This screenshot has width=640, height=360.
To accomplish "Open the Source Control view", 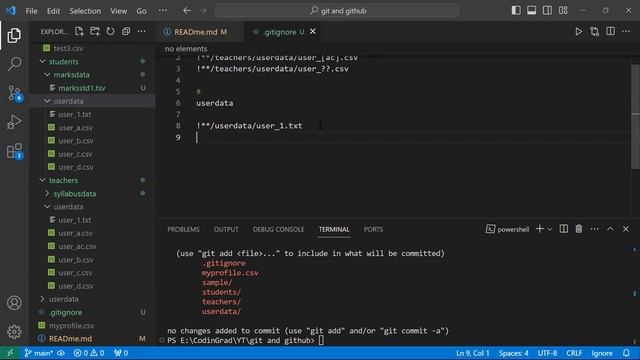I will 14,93.
